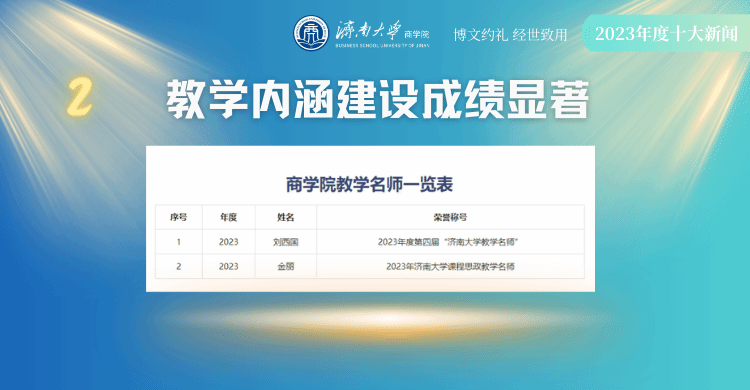Click the 课程思政教学名师 honor title cell

(x=450, y=267)
